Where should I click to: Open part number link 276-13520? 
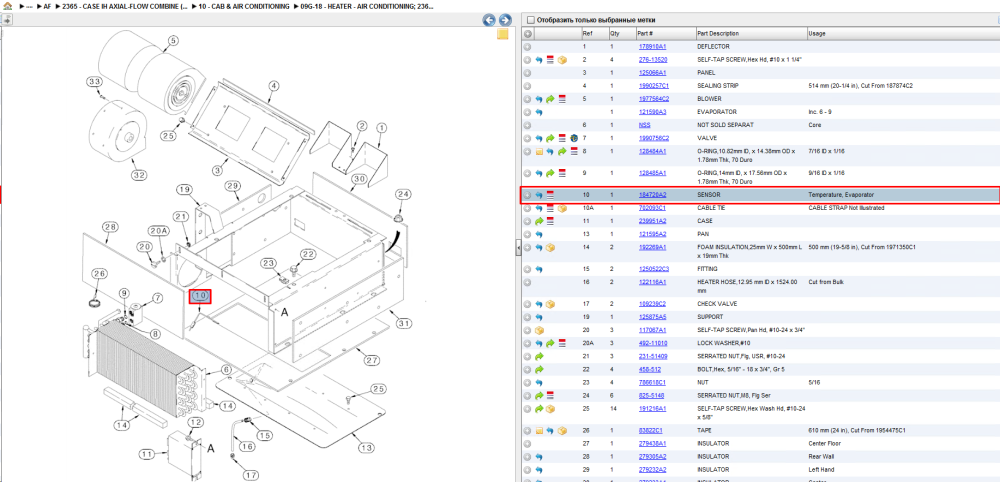click(652, 59)
